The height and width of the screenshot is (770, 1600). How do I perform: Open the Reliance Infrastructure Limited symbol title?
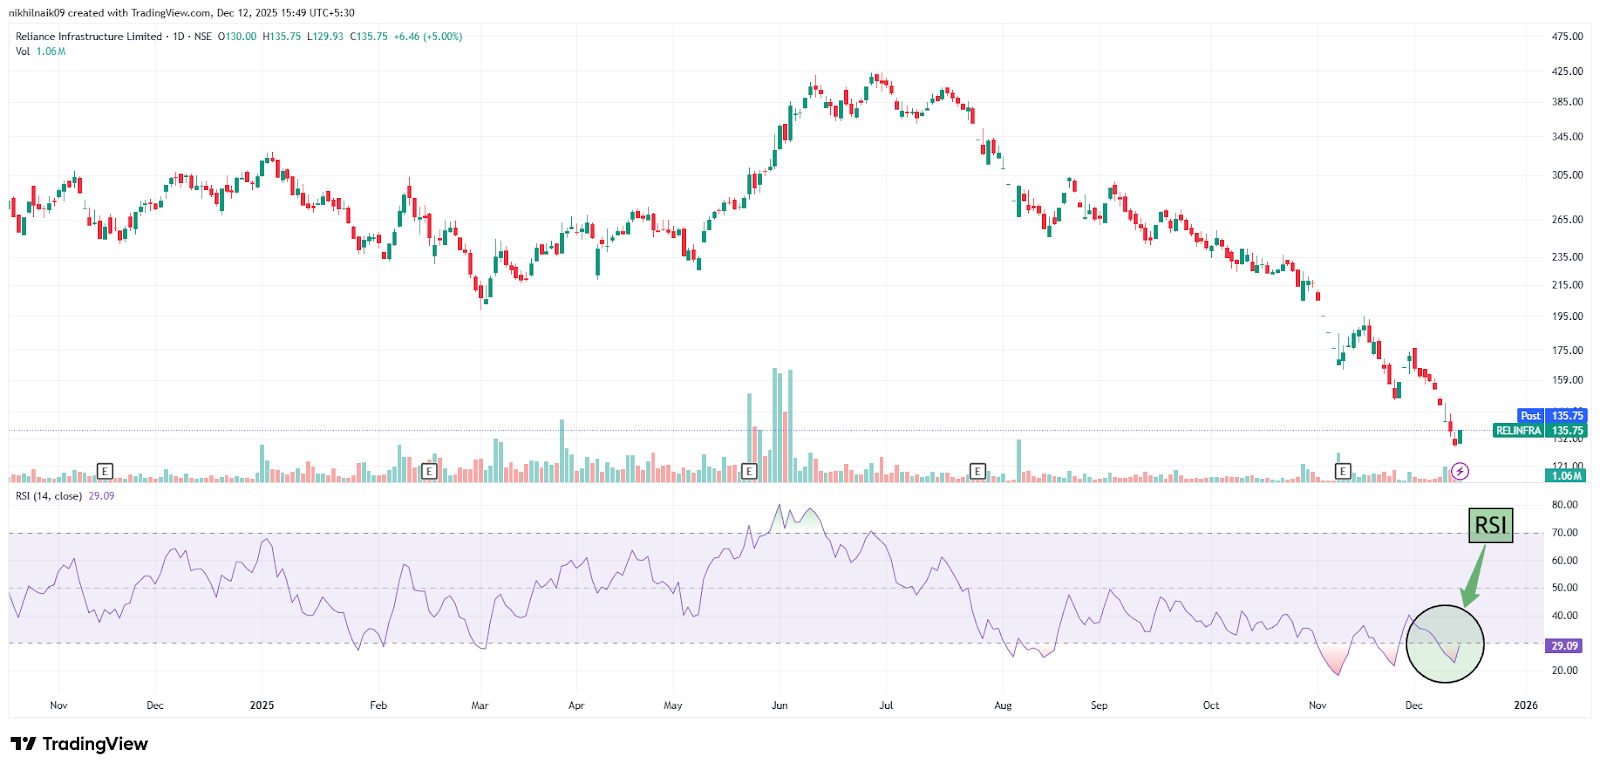(88, 37)
